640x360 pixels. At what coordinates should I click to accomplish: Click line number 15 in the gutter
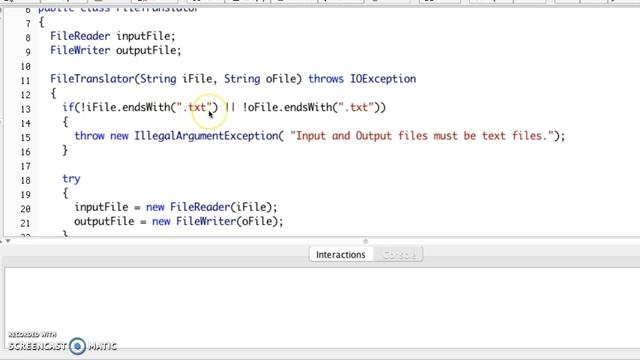point(25,138)
